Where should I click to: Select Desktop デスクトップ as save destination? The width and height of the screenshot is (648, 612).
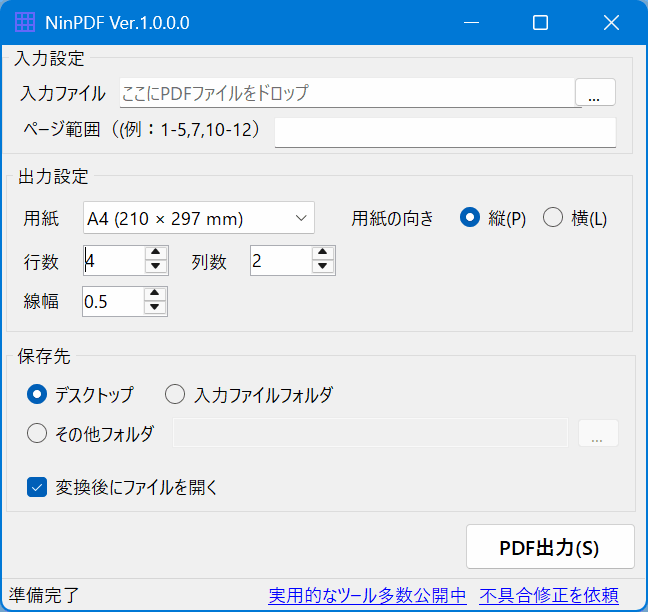point(37,395)
